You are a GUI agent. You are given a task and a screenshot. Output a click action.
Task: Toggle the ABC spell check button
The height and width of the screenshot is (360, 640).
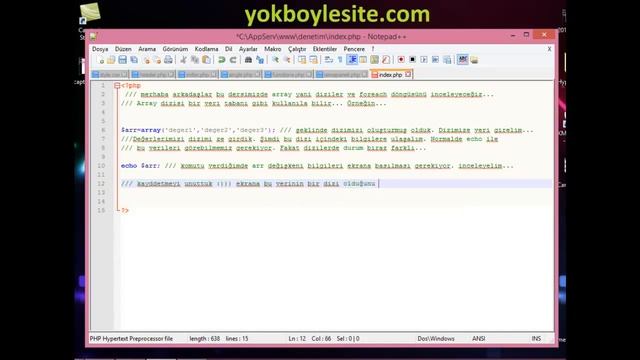pyautogui.click(x=462, y=60)
